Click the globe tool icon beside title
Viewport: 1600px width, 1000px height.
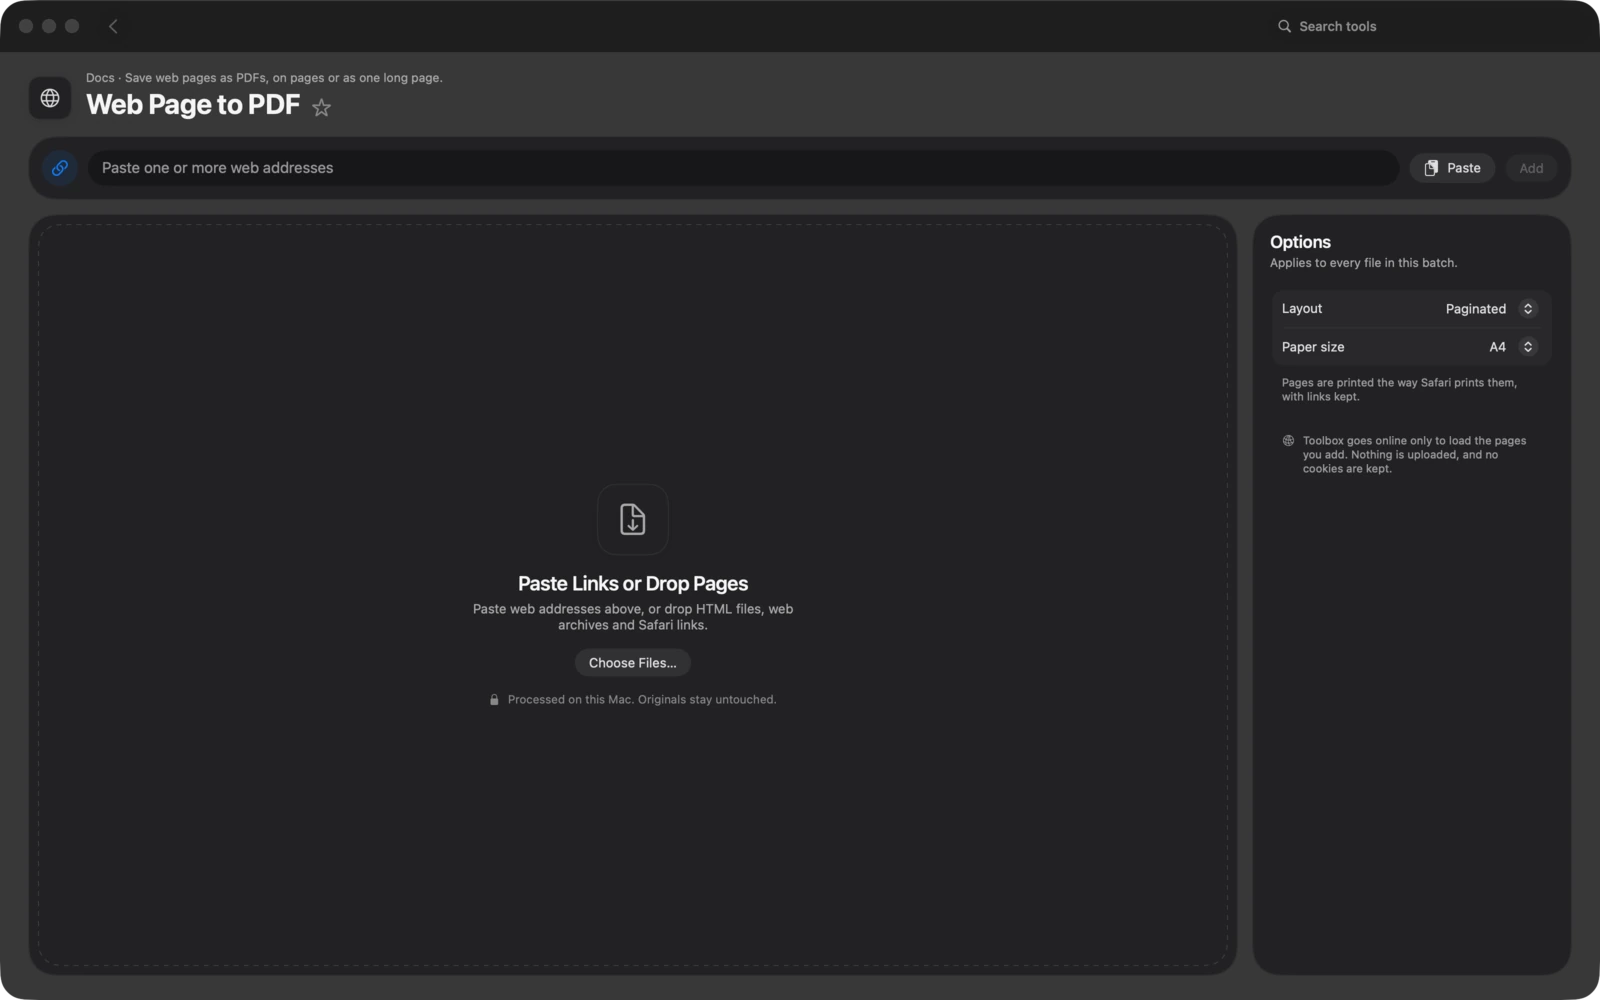coord(50,98)
